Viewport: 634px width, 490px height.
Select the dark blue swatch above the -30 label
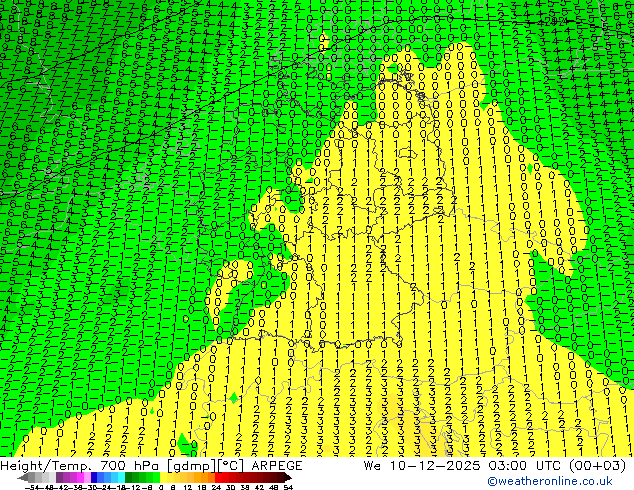click(94, 478)
